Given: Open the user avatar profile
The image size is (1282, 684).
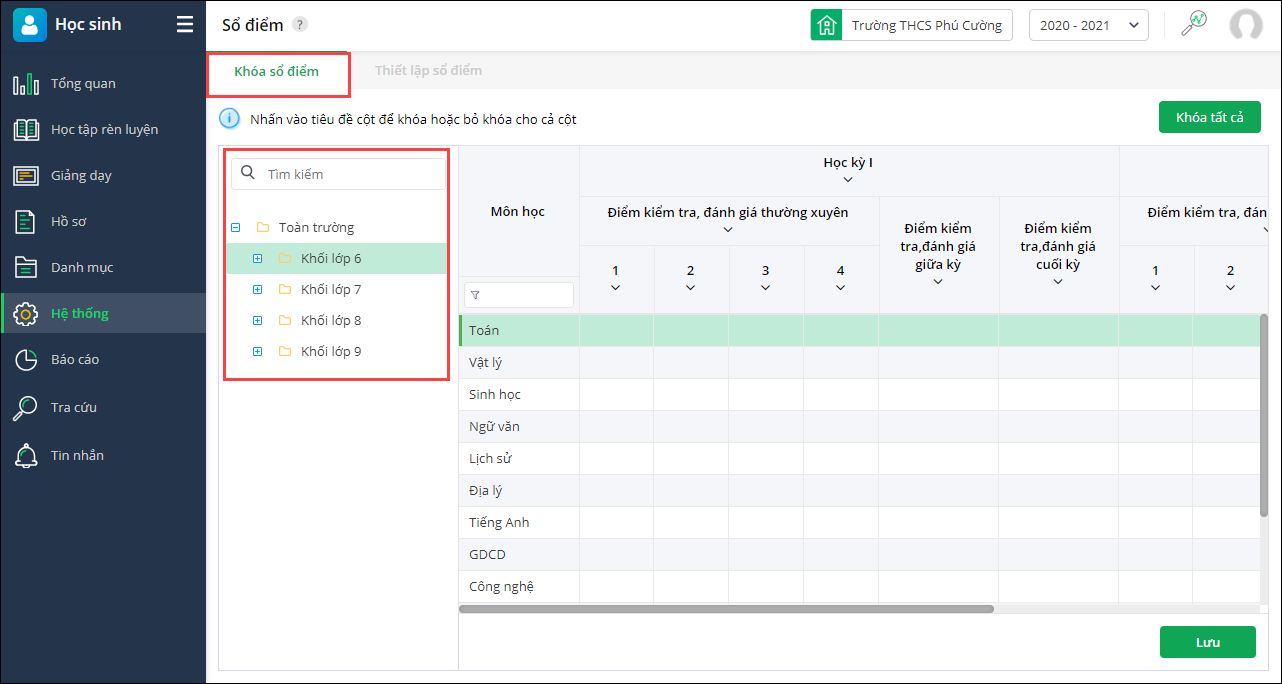Looking at the screenshot, I should (1246, 25).
